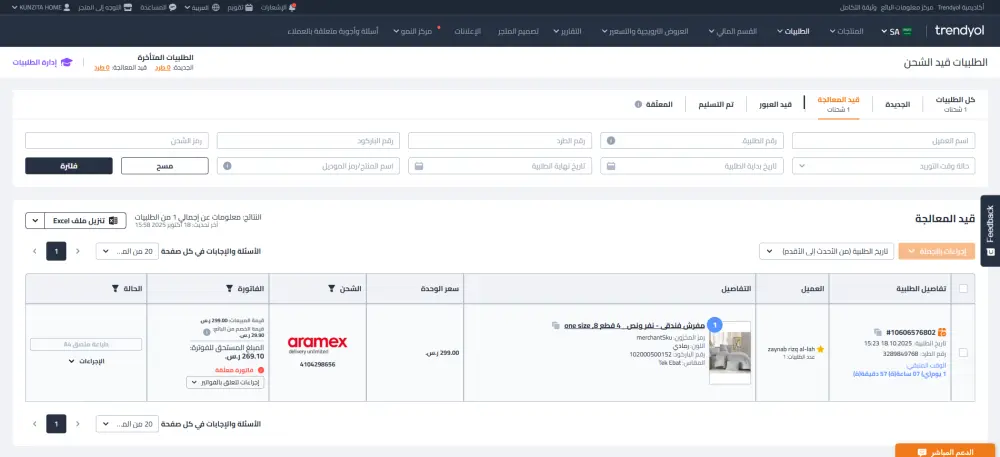Open تصميم المتجر store design menu
Screen dimensions: 1000x457
[518, 31]
